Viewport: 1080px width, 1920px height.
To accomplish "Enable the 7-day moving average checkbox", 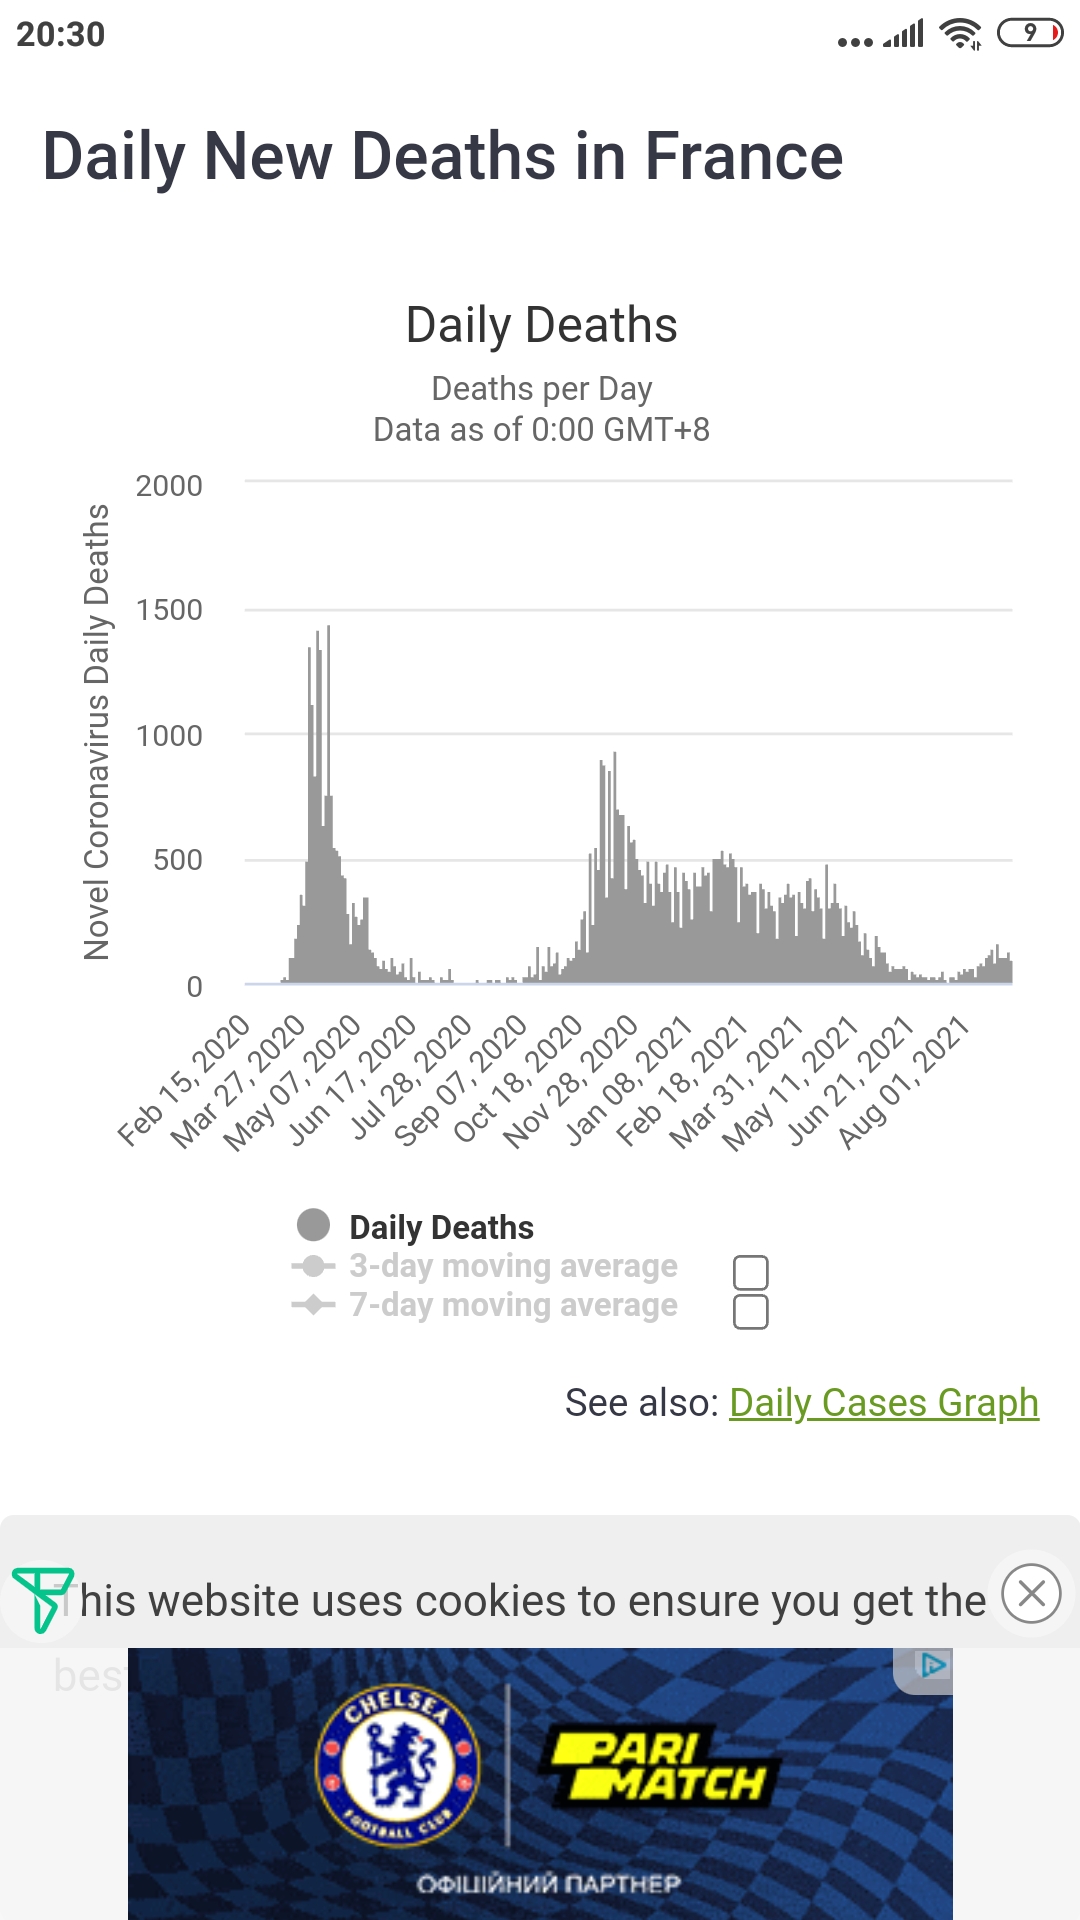I will (751, 1312).
